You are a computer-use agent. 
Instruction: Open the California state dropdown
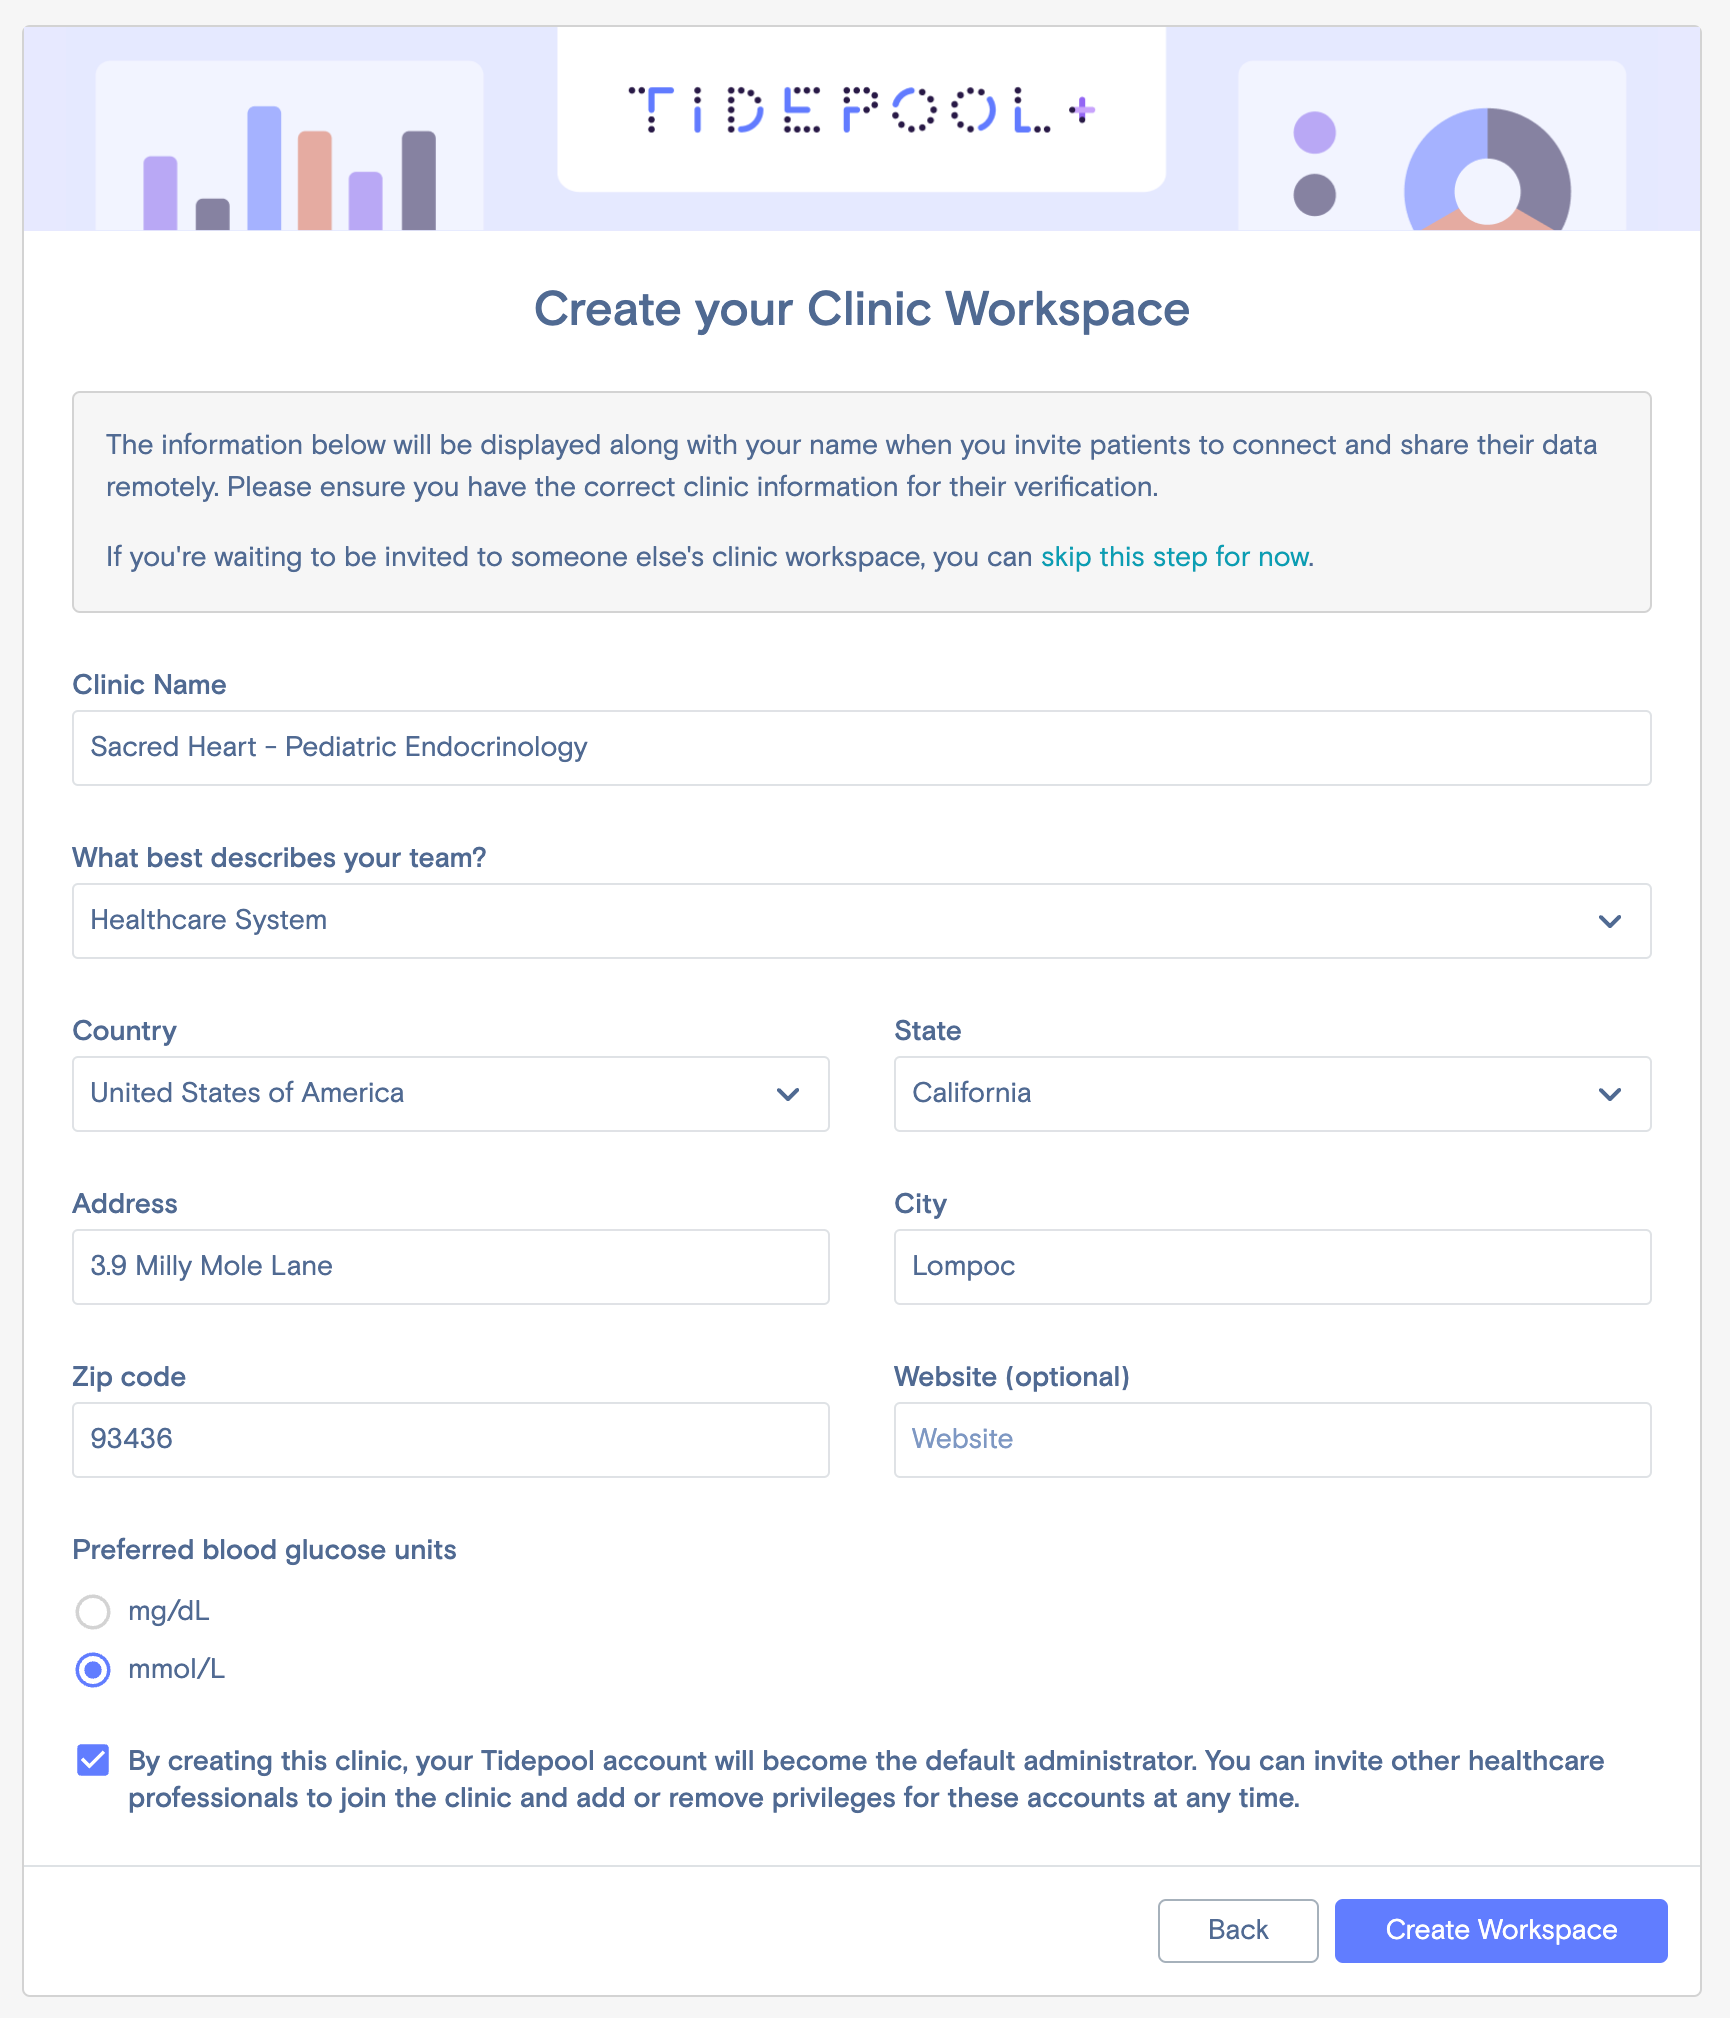(1272, 1094)
